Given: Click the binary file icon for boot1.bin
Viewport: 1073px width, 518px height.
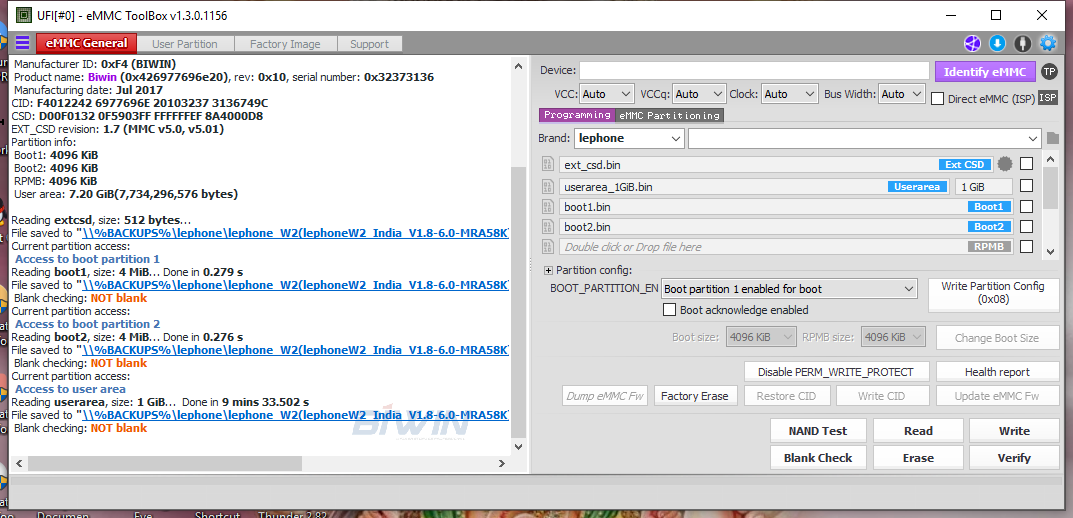Looking at the screenshot, I should click(547, 206).
